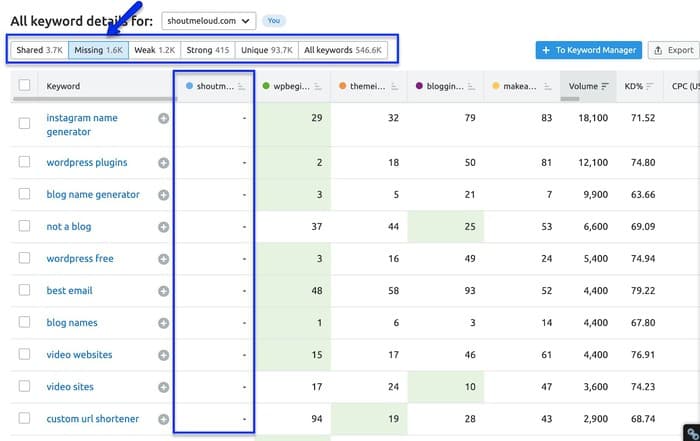This screenshot has width=700, height=441.
Task: Sort by the wpbeginner column sort icon
Action: pos(318,86)
